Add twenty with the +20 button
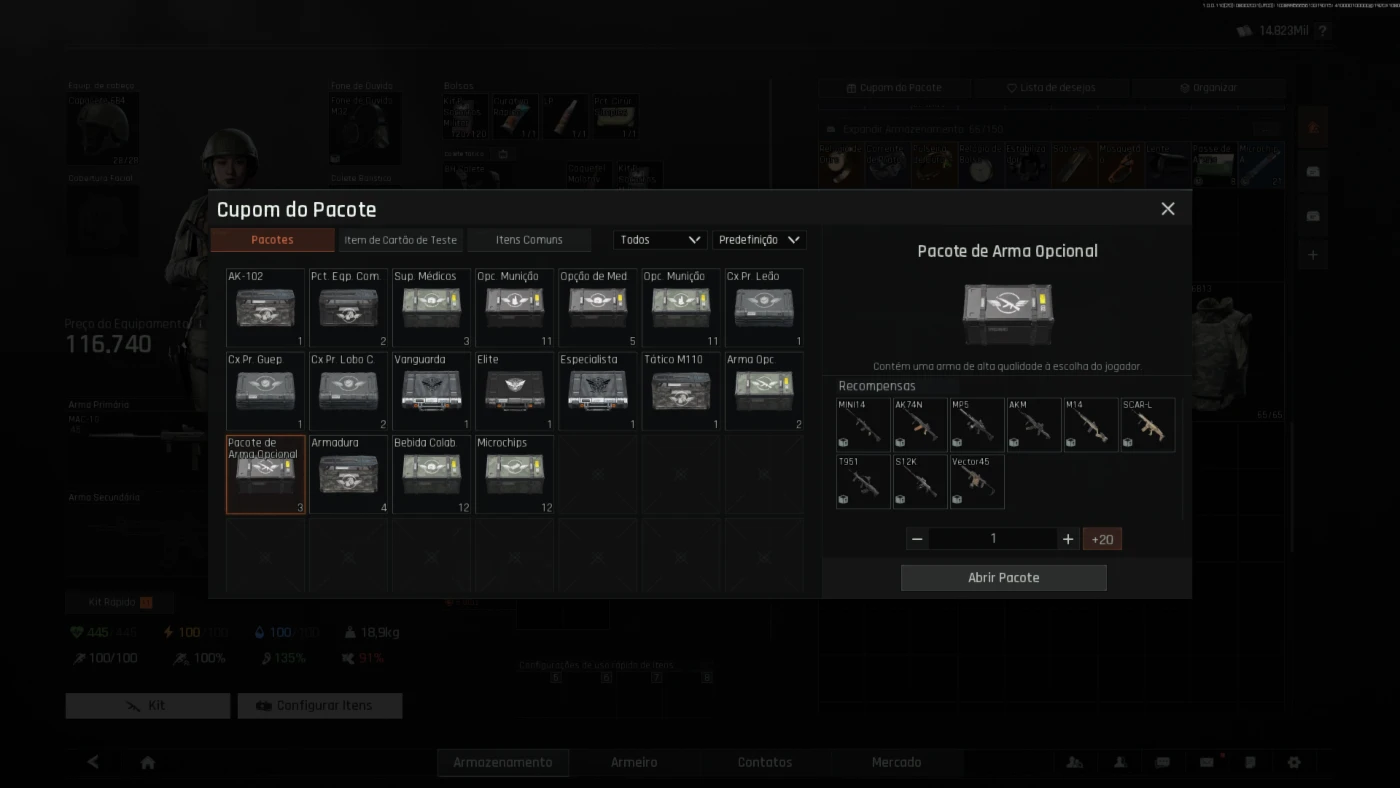This screenshot has width=1400, height=788. [x=1102, y=539]
